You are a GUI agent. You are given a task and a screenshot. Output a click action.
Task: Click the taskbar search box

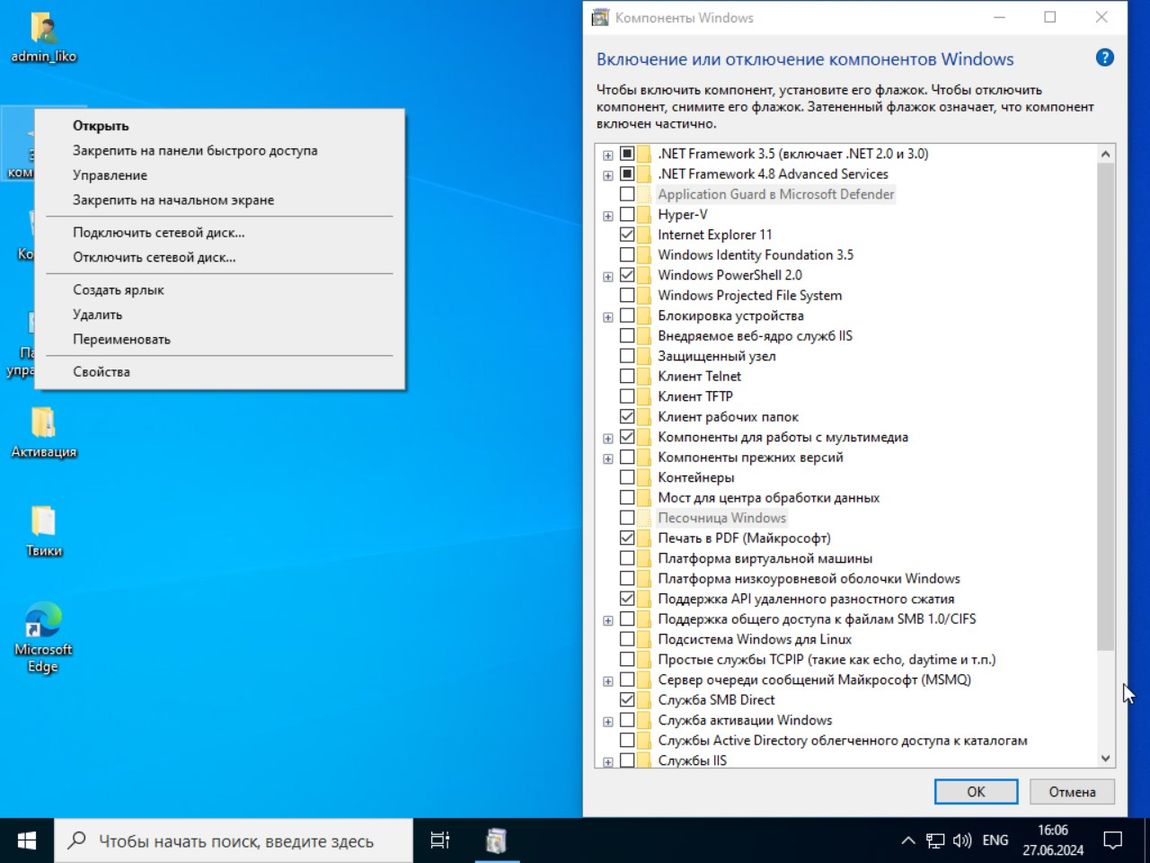pos(233,840)
